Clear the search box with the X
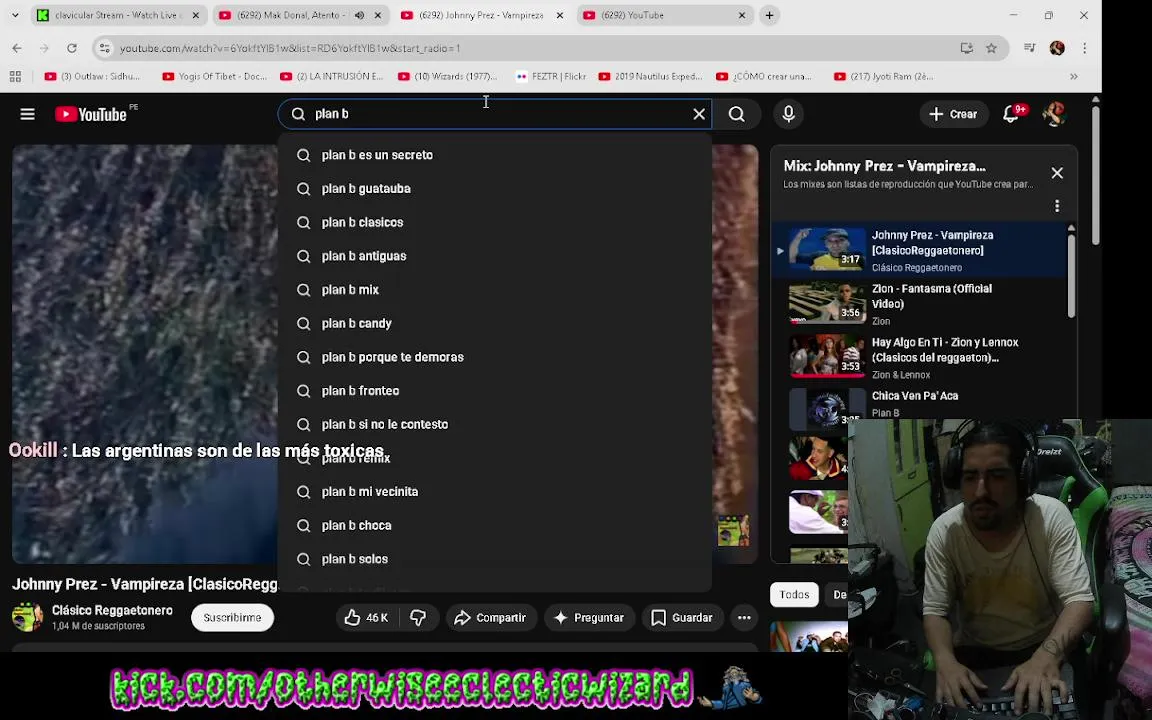The width and height of the screenshot is (1152, 720). click(x=699, y=114)
